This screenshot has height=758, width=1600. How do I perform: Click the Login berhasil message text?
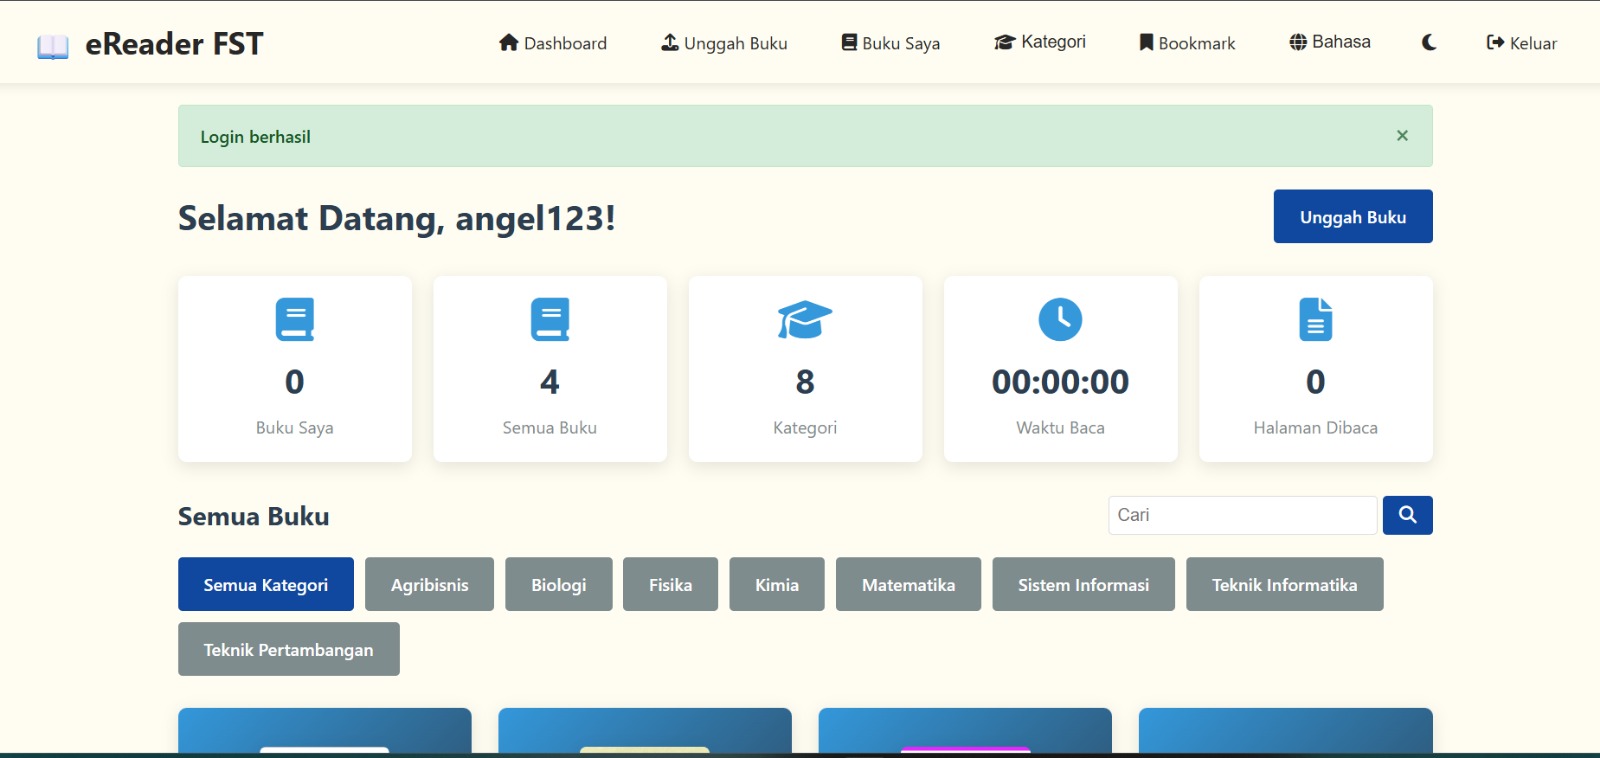point(256,137)
